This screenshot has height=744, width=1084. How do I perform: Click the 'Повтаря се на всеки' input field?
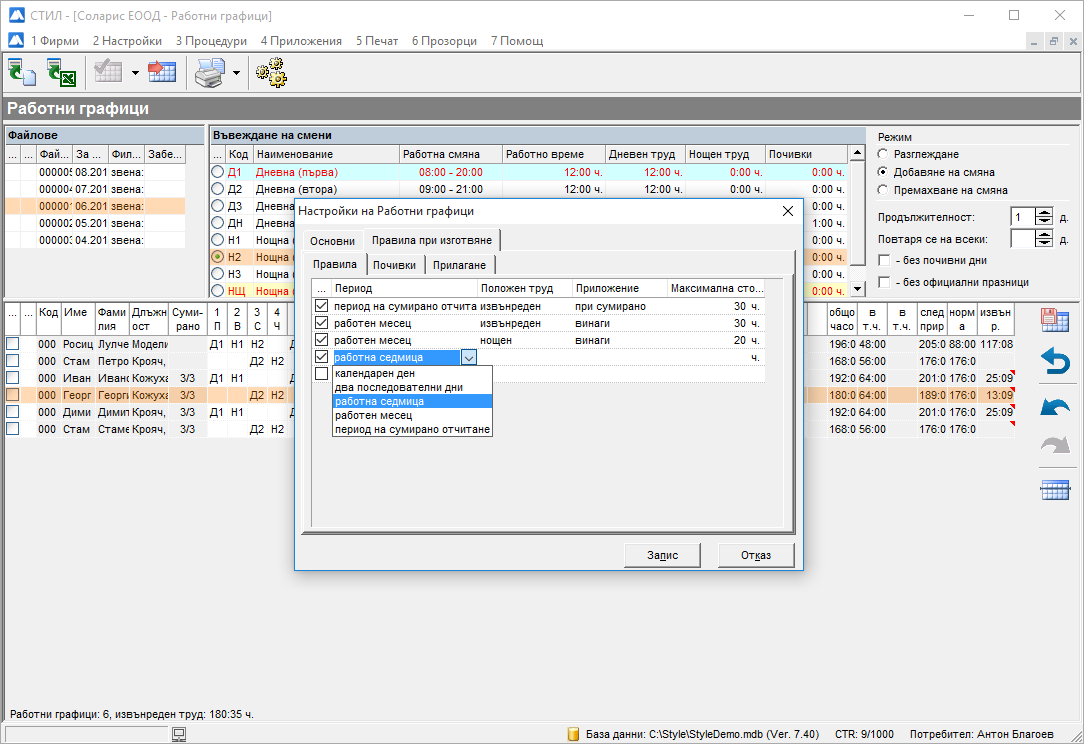tap(1022, 239)
